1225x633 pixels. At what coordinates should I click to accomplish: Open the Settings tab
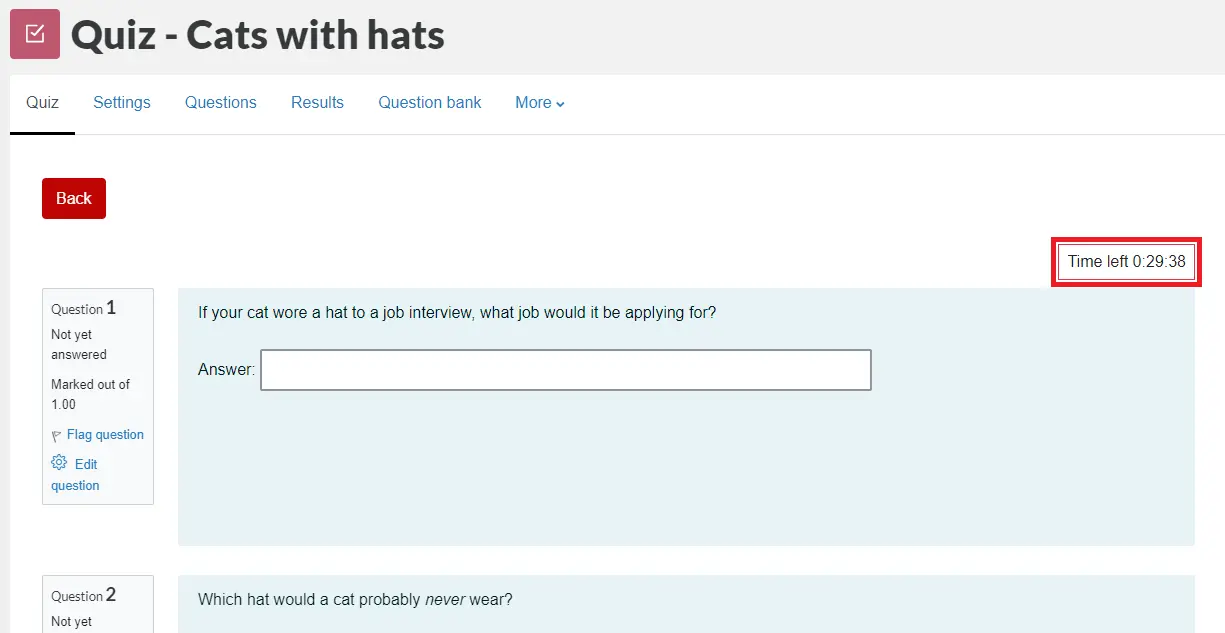[x=122, y=103]
